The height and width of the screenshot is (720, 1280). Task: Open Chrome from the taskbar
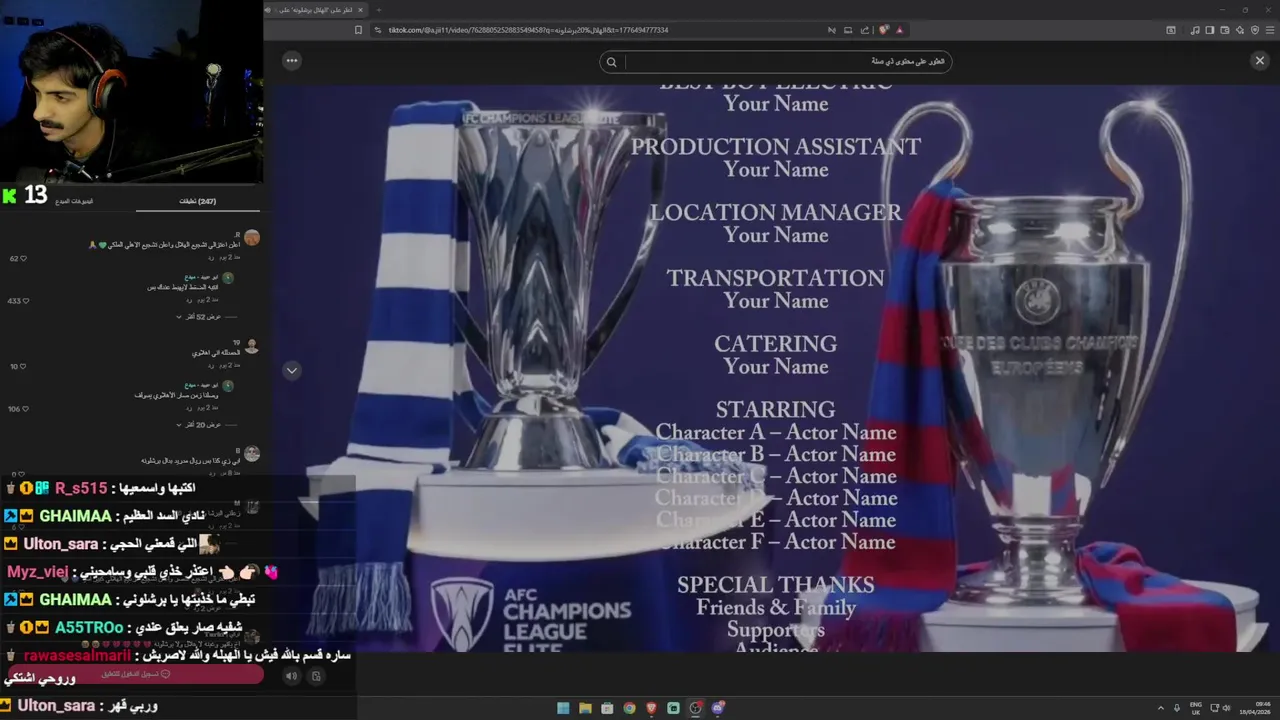(x=629, y=708)
